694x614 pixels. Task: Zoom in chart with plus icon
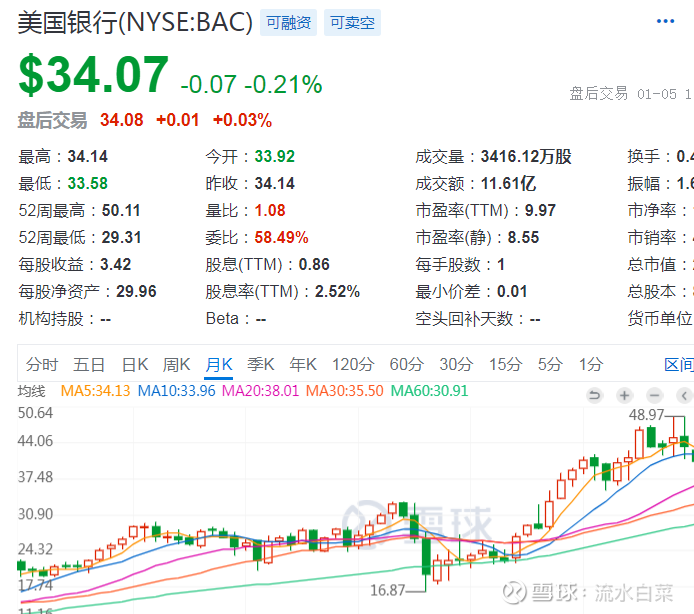pos(625,395)
